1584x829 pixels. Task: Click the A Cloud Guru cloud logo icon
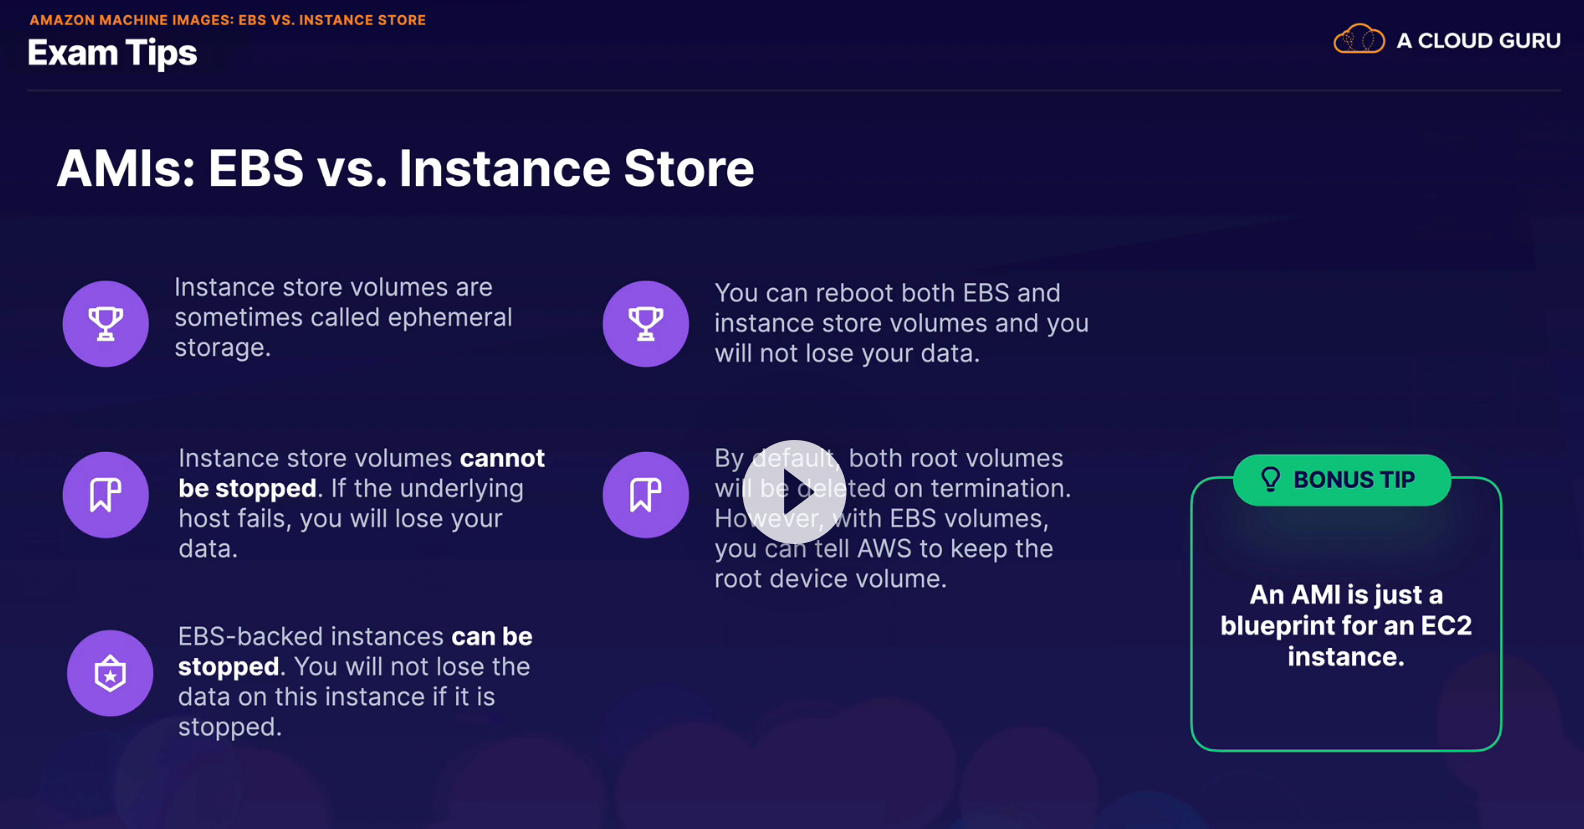click(1359, 40)
